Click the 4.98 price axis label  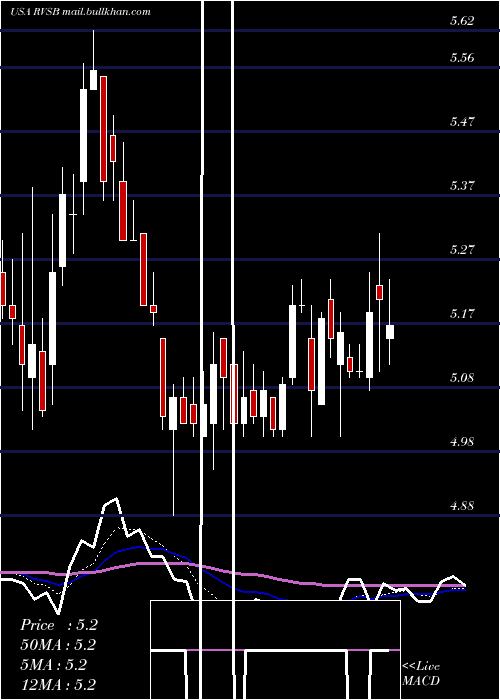(x=462, y=442)
